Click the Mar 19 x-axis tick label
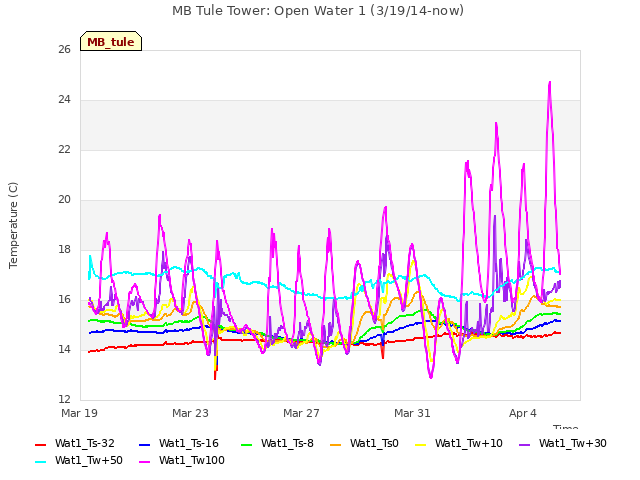Image resolution: width=640 pixels, height=480 pixels. [x=79, y=413]
